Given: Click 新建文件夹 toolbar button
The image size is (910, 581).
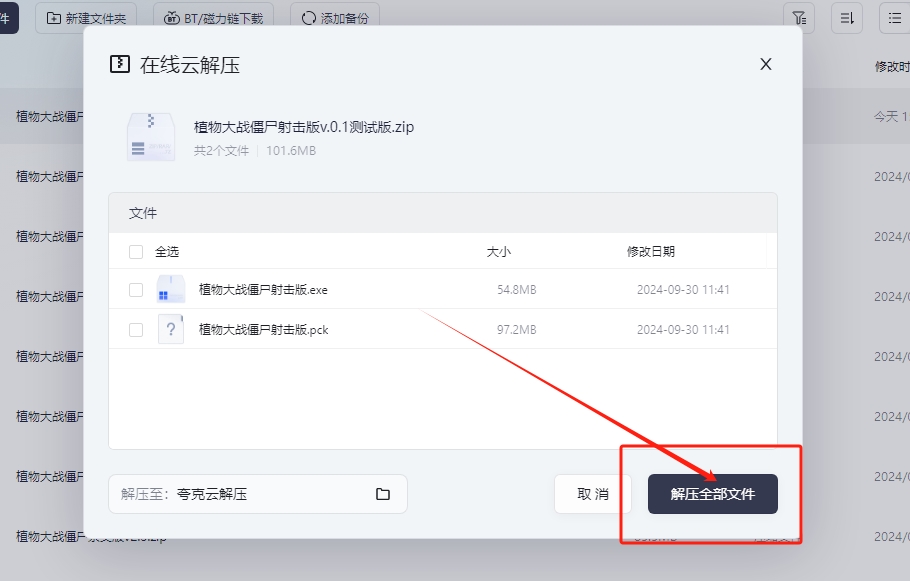Looking at the screenshot, I should tap(86, 18).
